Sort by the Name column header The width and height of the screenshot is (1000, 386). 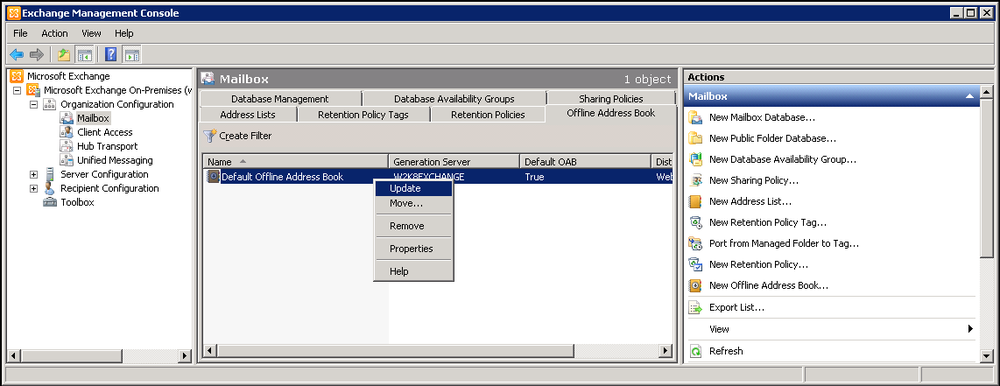click(296, 162)
